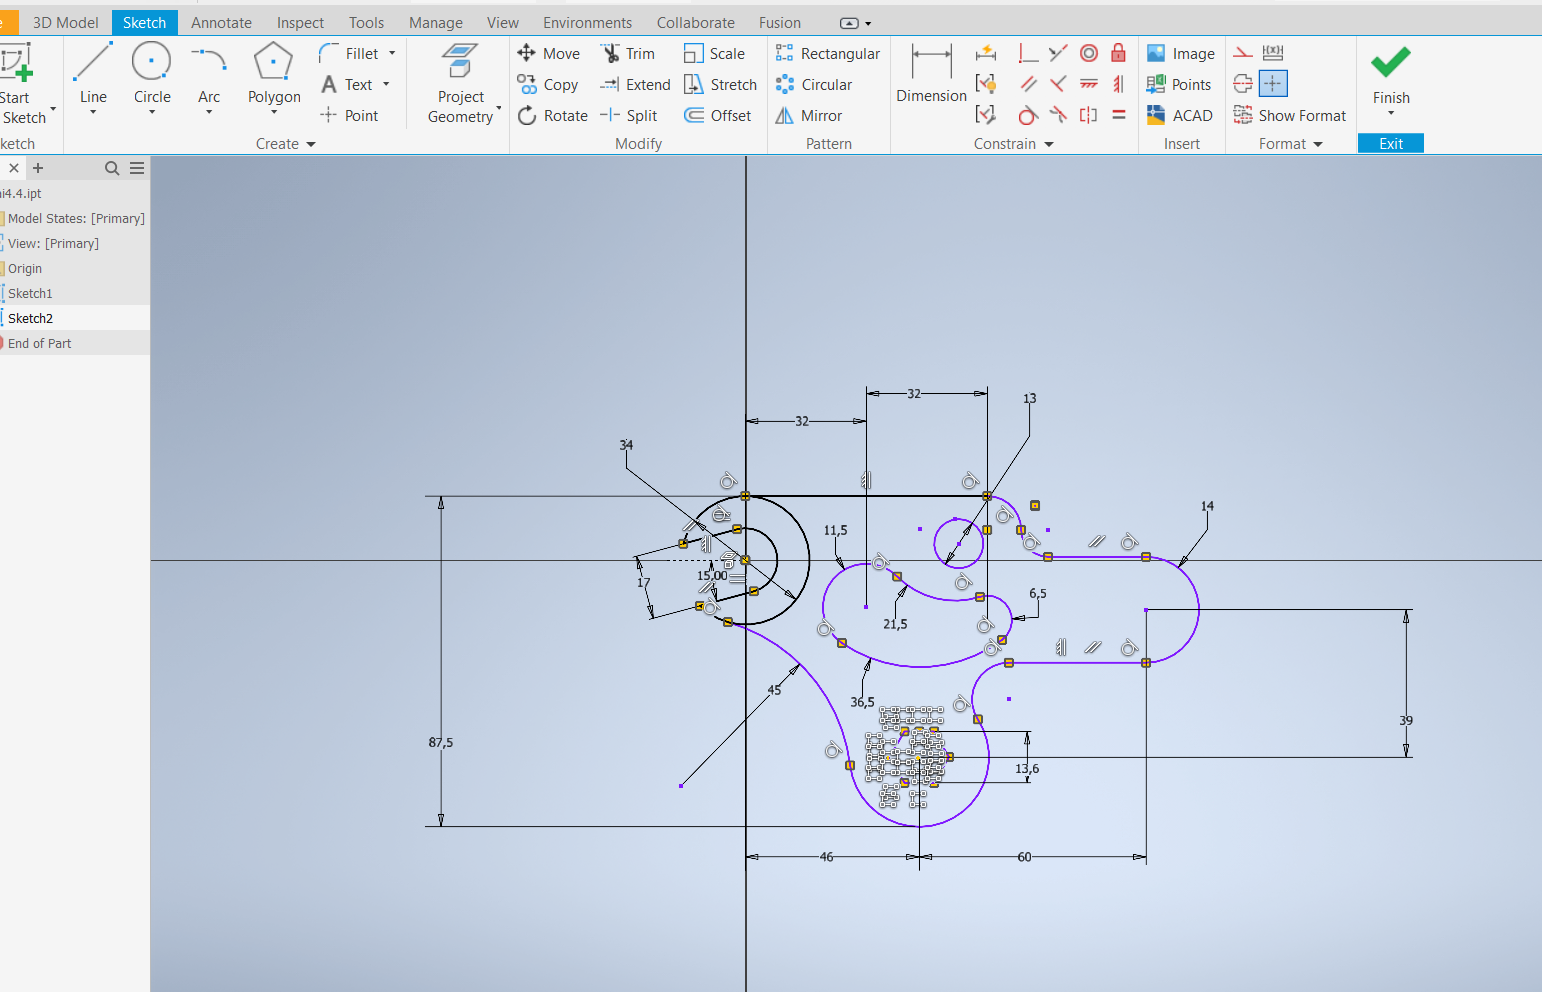Select the Dimension tool

pyautogui.click(x=931, y=74)
